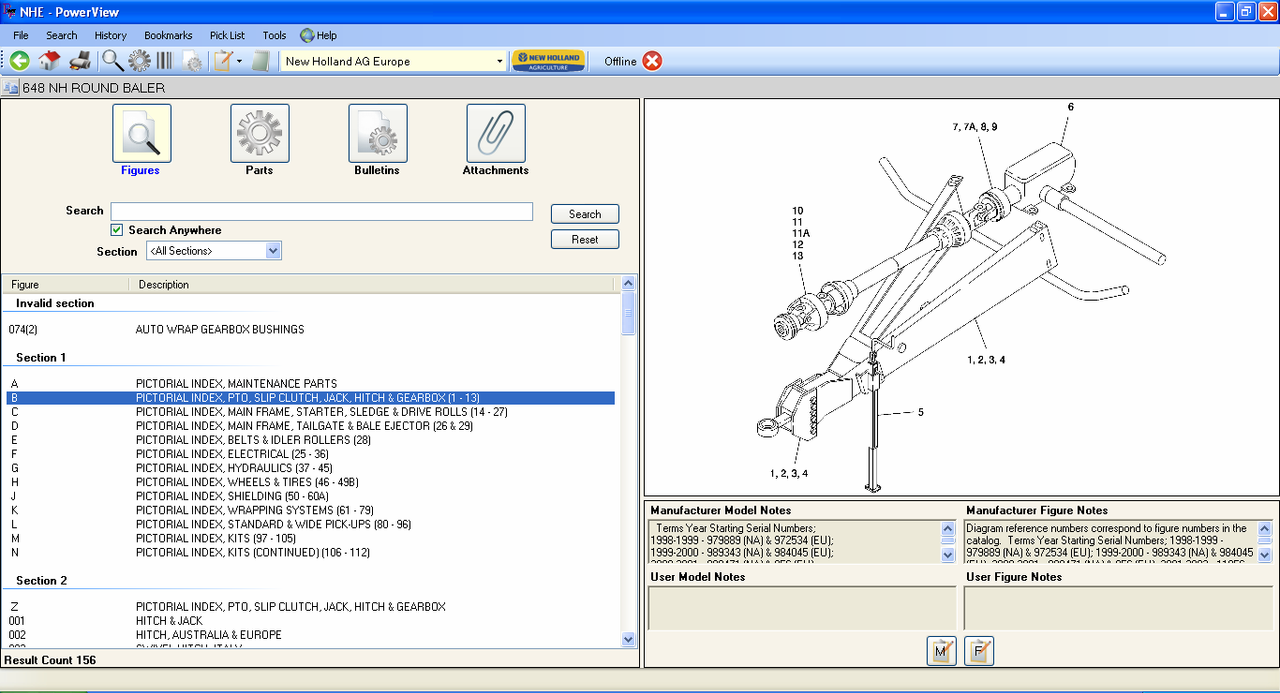The width and height of the screenshot is (1280, 693).
Task: Select PICTORIAL INDEX, WHEELS & TIRES row
Action: pyautogui.click(x=311, y=482)
